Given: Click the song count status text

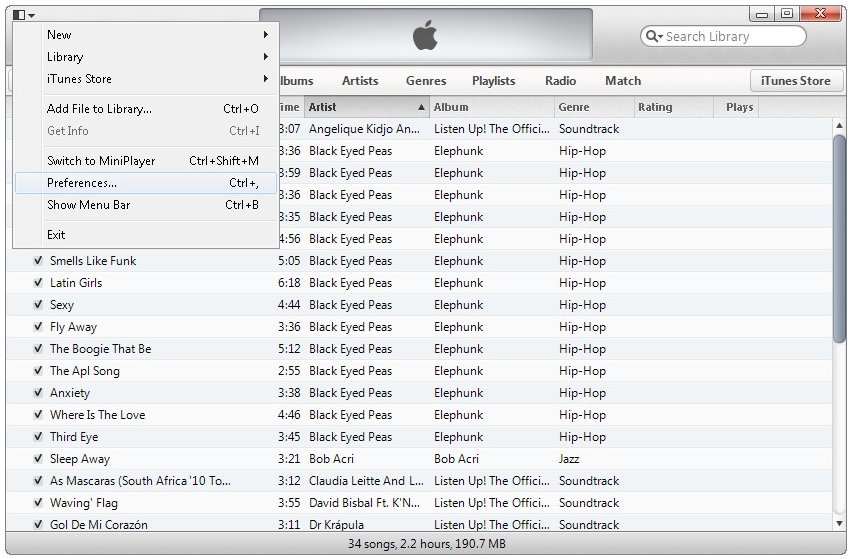Looking at the screenshot, I should pos(427,544).
